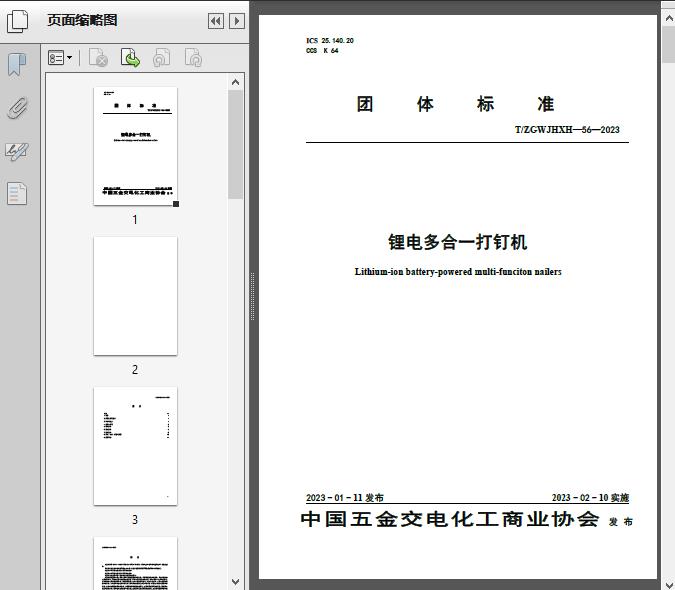The width and height of the screenshot is (675, 590).
Task: Select blank page 2 thumbnail
Action: click(135, 296)
